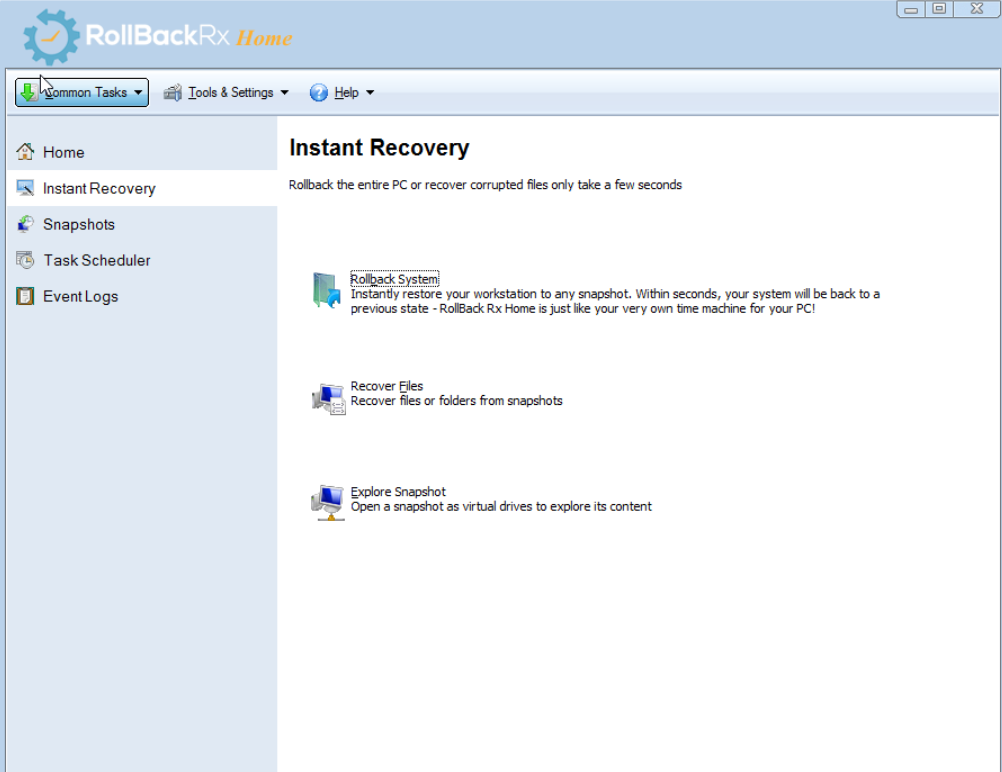Click the RollBack Rx gear logo

[x=50, y=36]
